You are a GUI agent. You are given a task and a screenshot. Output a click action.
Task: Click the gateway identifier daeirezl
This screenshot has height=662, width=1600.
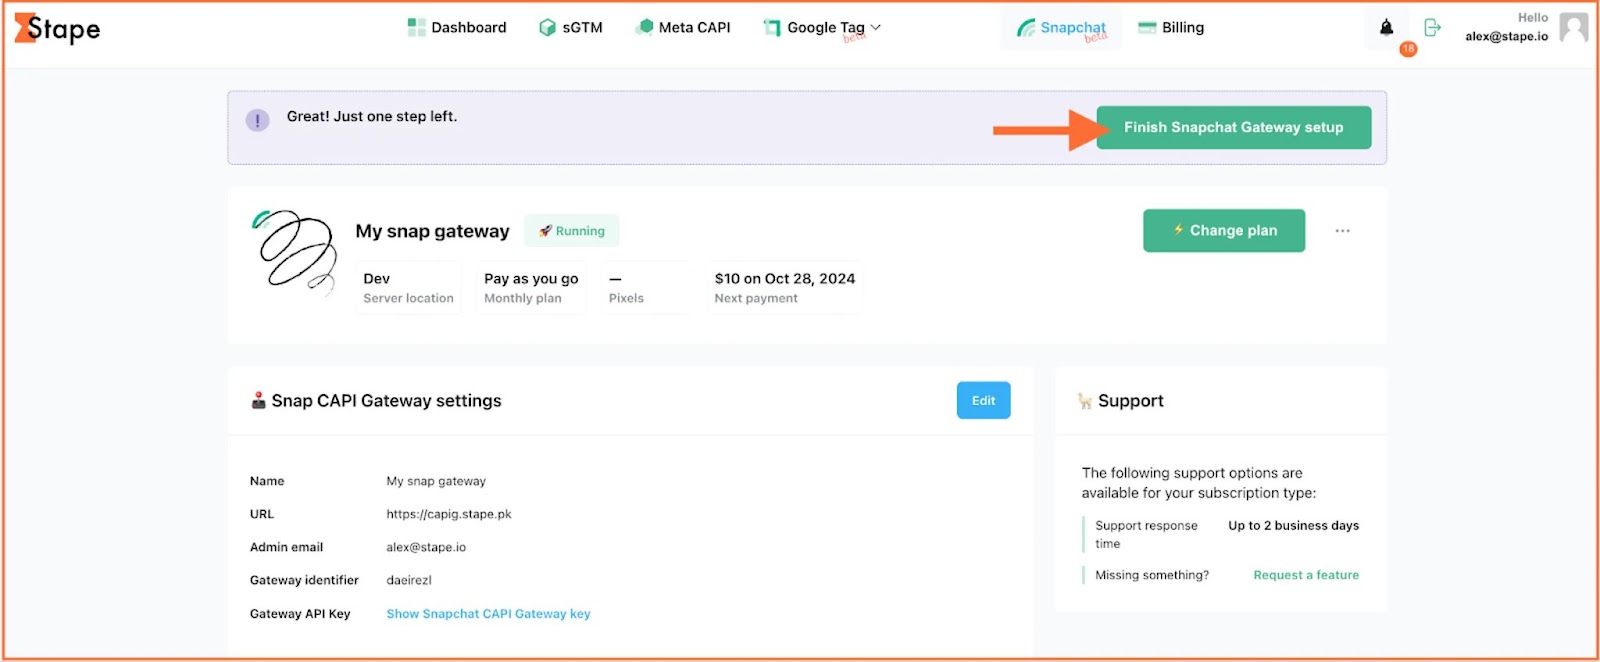pyautogui.click(x=409, y=580)
